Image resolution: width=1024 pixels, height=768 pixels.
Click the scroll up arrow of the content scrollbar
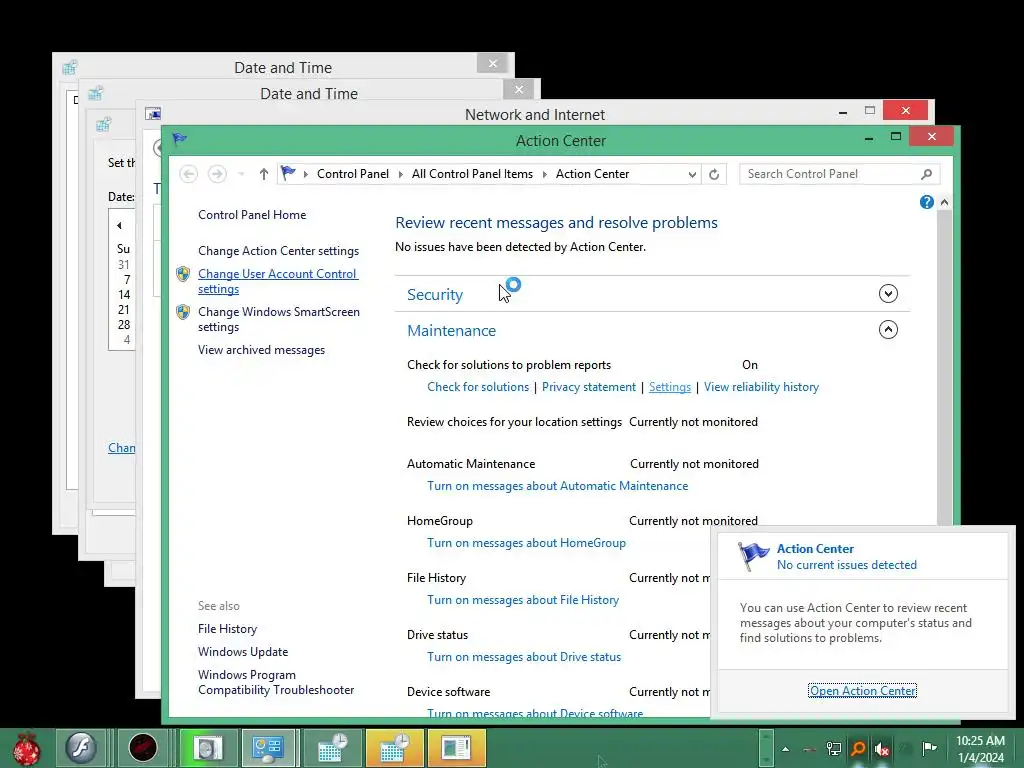click(944, 202)
